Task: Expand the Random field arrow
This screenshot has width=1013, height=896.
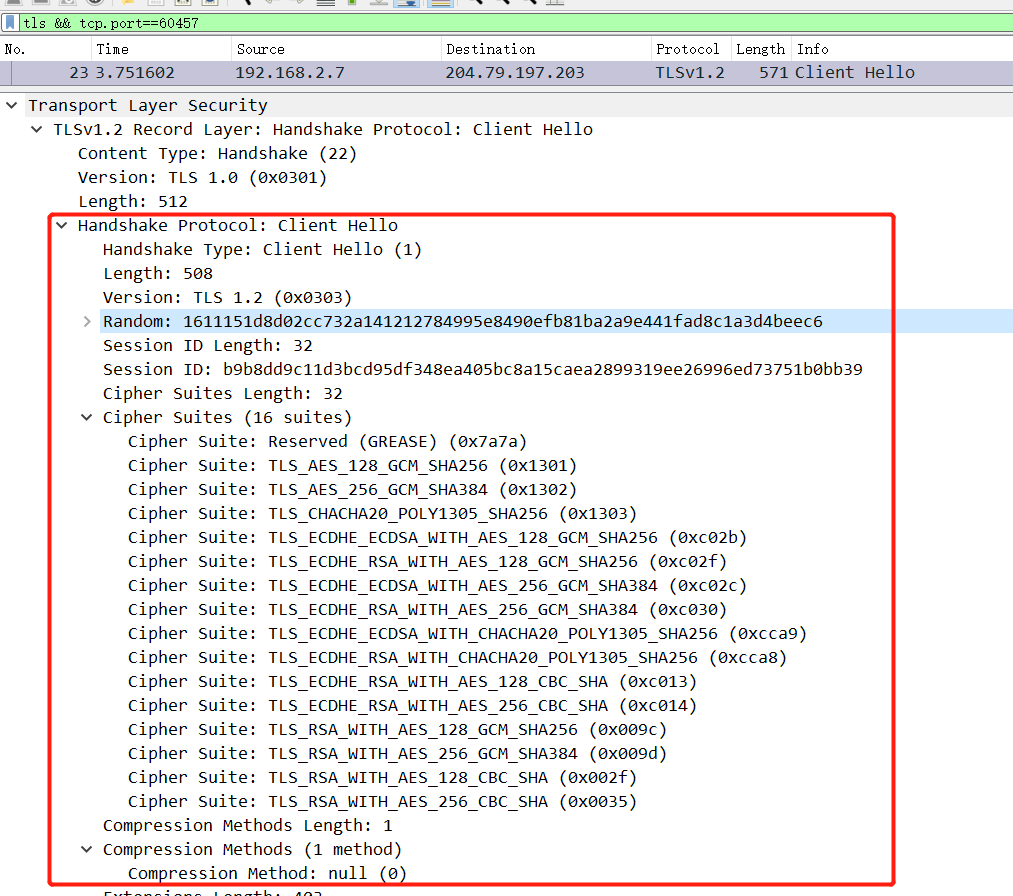Action: (87, 322)
